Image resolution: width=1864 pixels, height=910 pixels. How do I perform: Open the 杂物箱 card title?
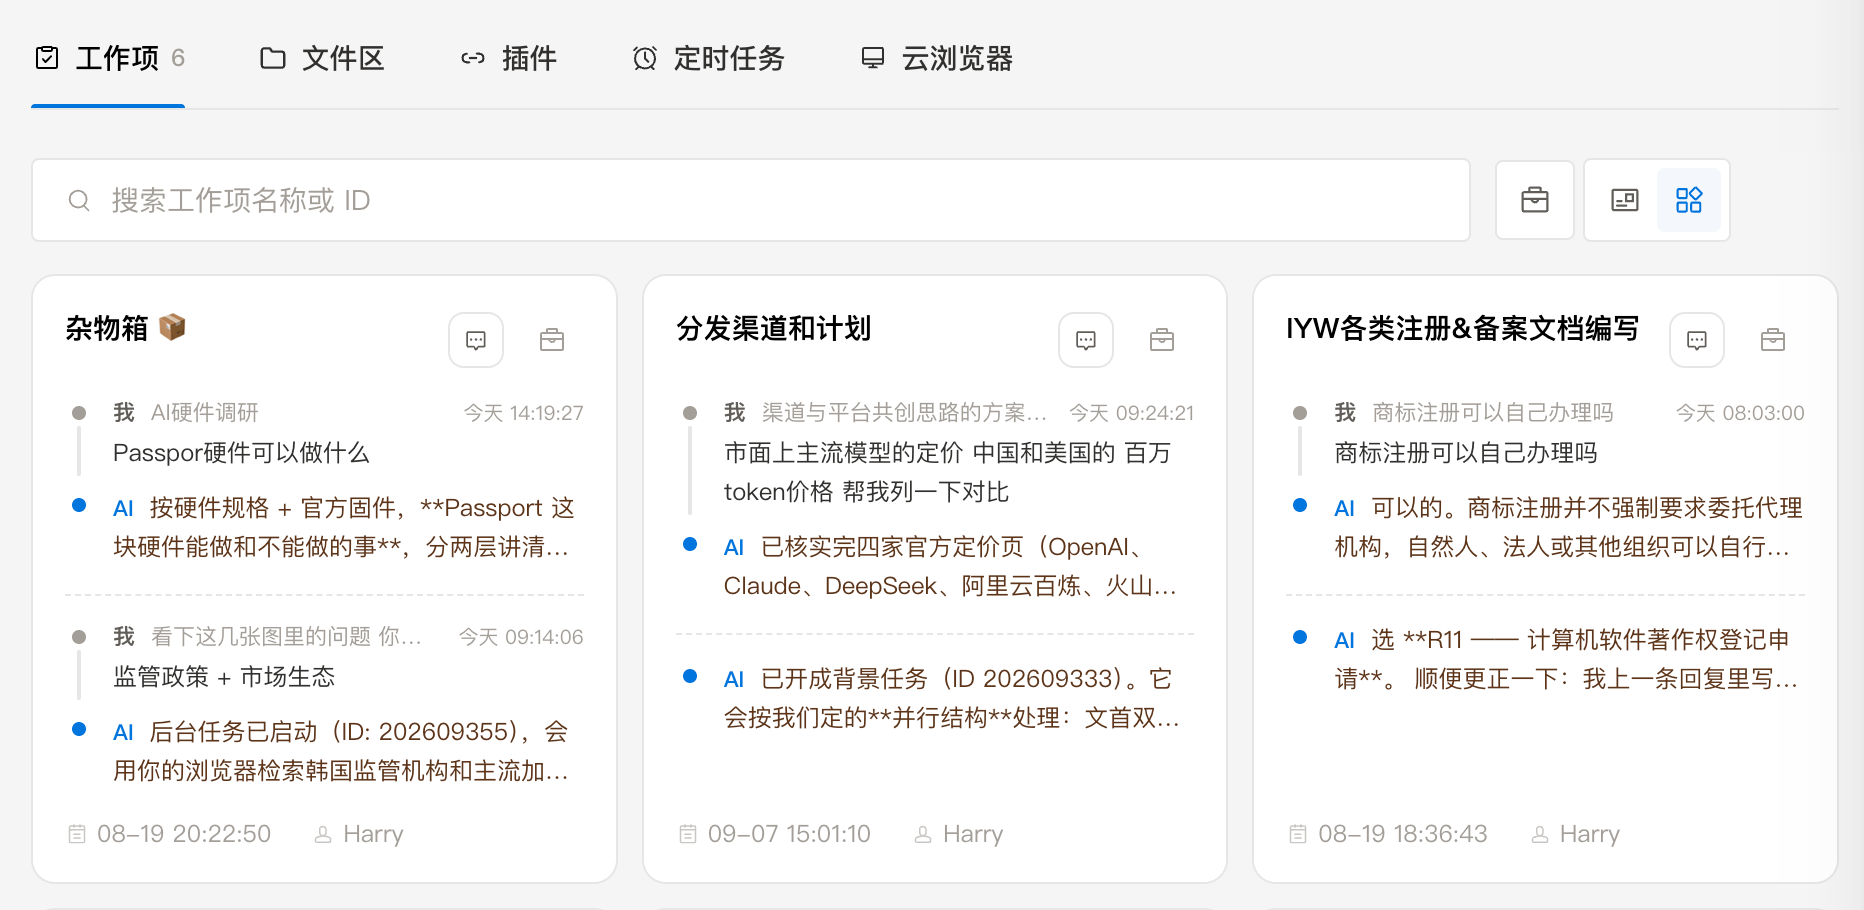coord(126,328)
